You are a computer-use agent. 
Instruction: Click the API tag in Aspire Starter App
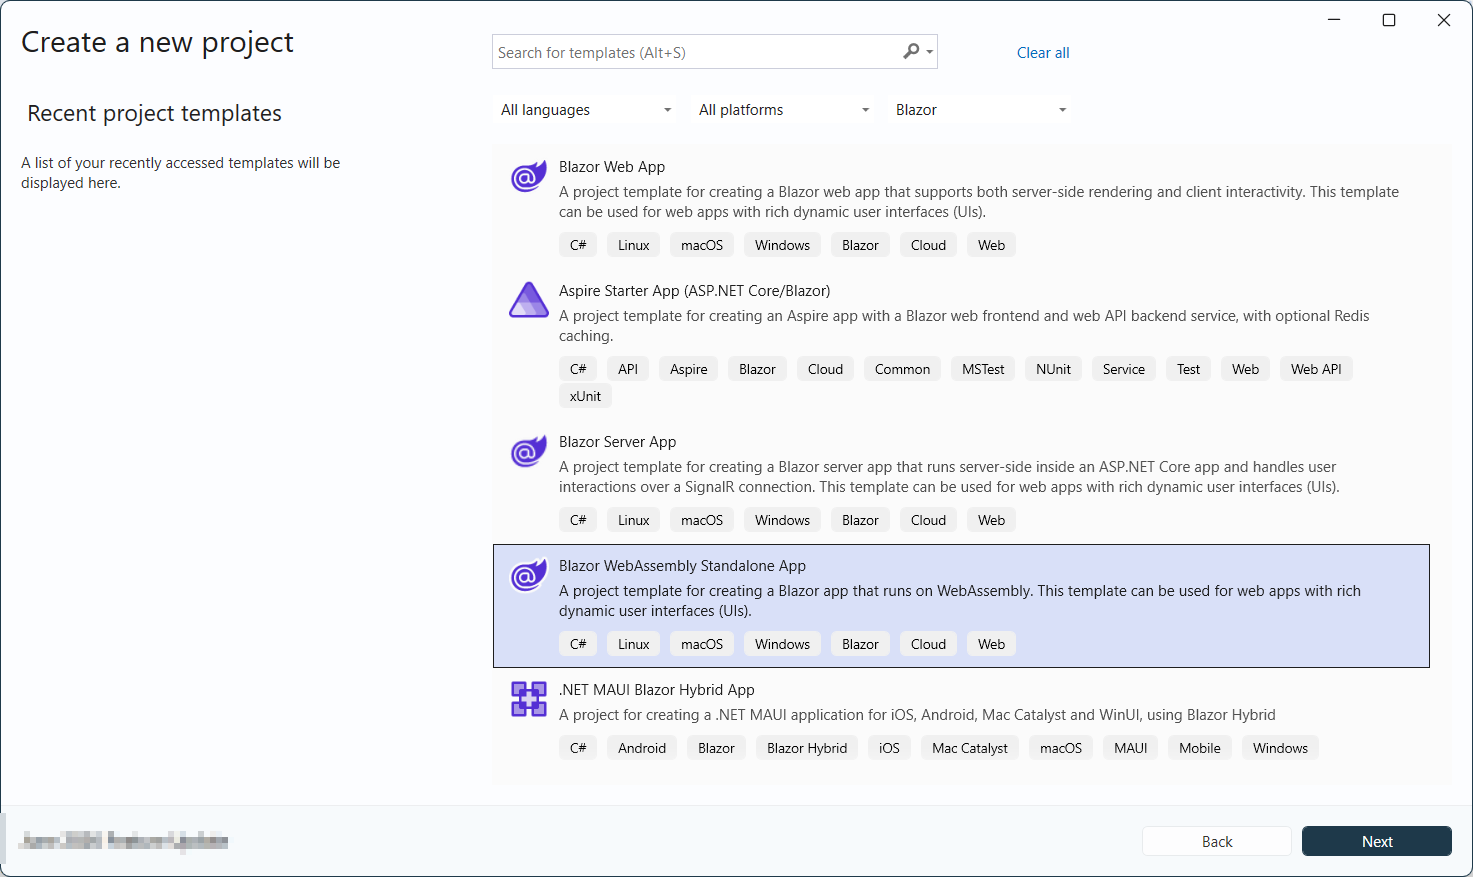tap(628, 369)
